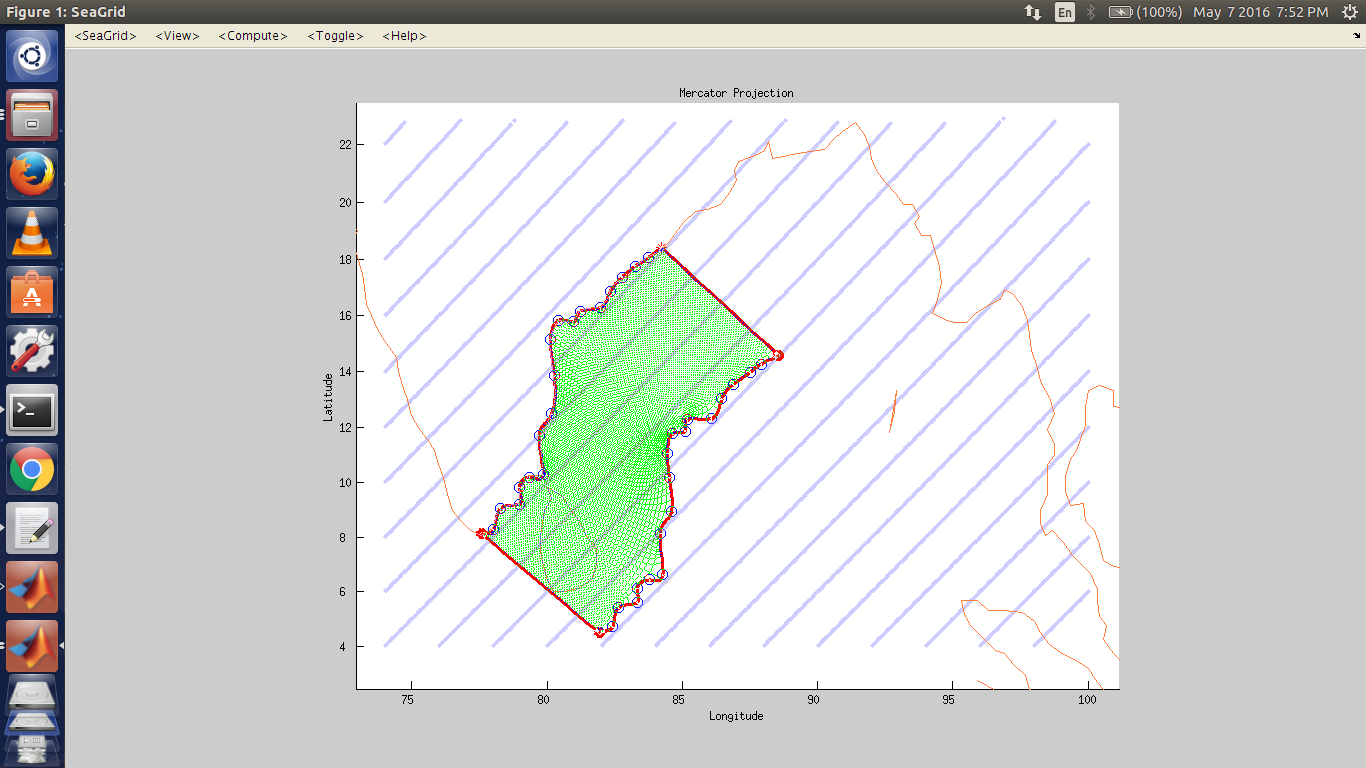Open the <Help> menu
The height and width of the screenshot is (768, 1366).
404,36
